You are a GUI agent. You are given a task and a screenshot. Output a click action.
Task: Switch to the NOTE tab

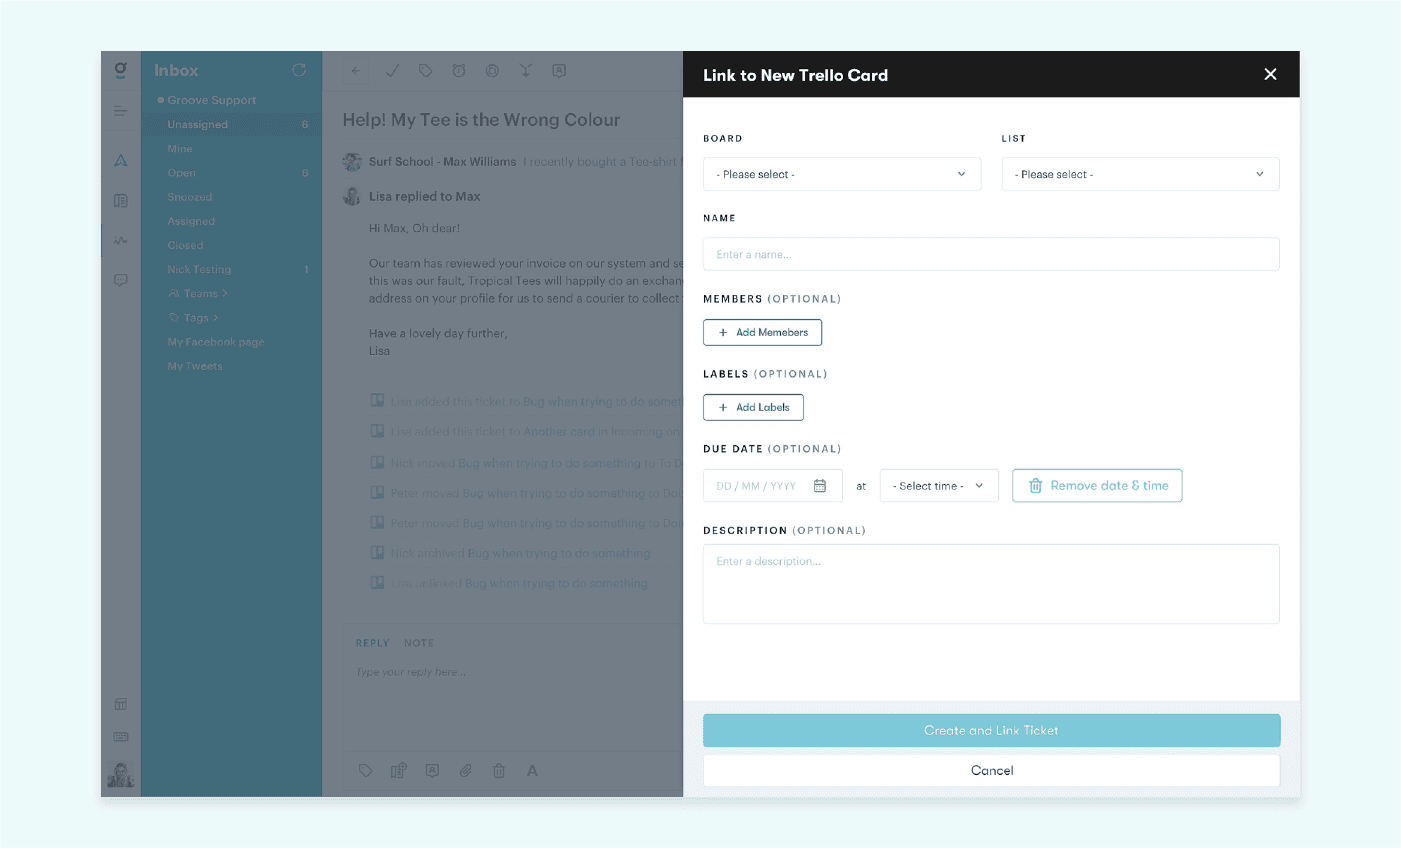click(x=419, y=642)
